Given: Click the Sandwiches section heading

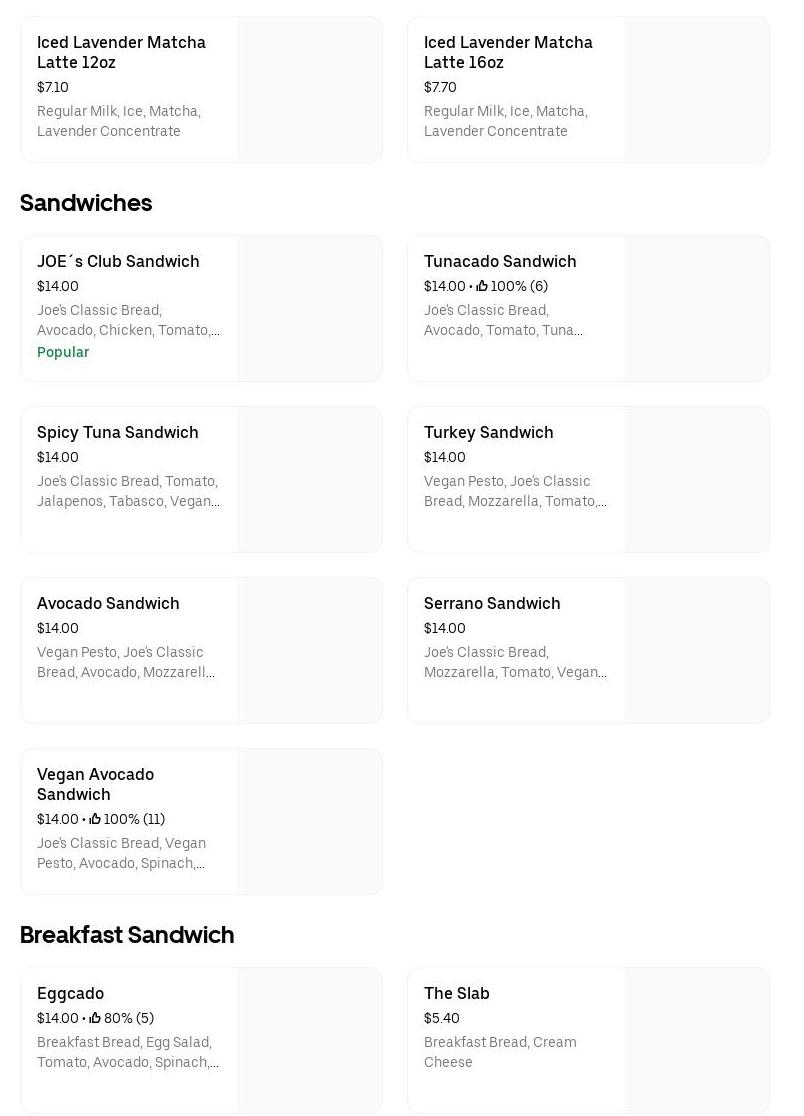Looking at the screenshot, I should point(86,203).
